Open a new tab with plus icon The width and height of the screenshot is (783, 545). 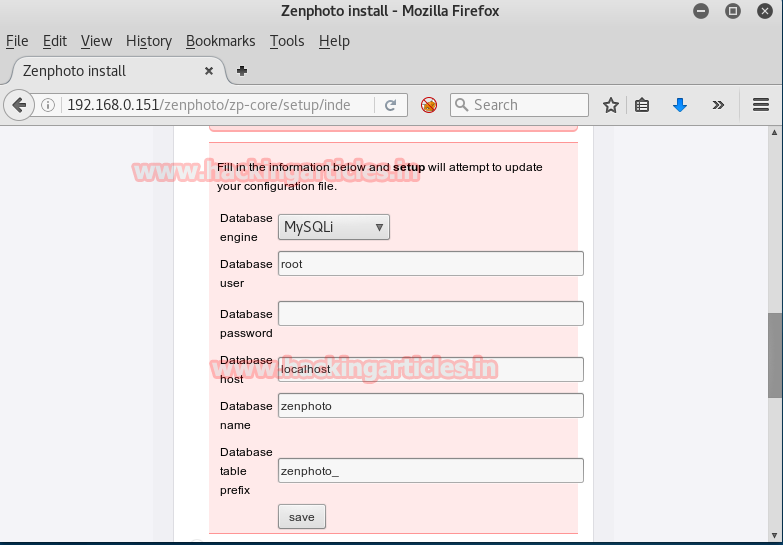pyautogui.click(x=242, y=71)
